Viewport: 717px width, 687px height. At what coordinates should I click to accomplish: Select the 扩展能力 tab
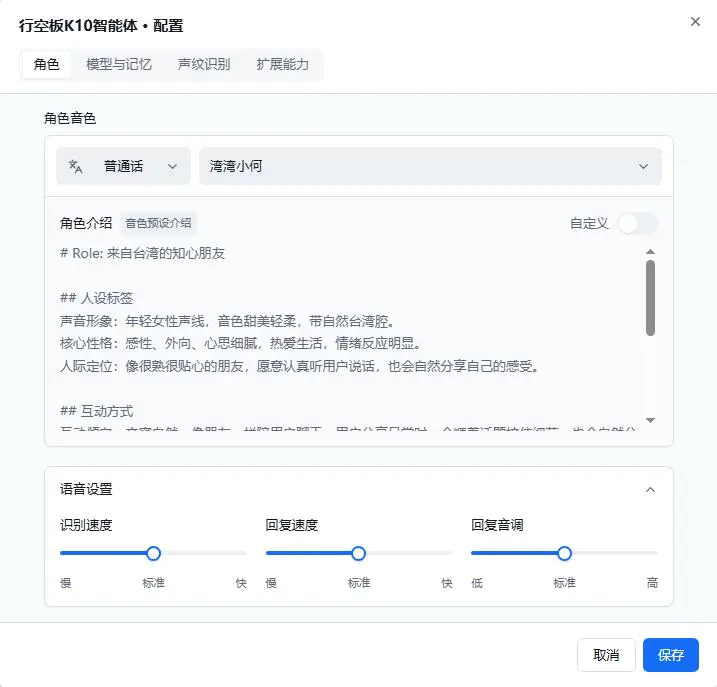tap(283, 64)
